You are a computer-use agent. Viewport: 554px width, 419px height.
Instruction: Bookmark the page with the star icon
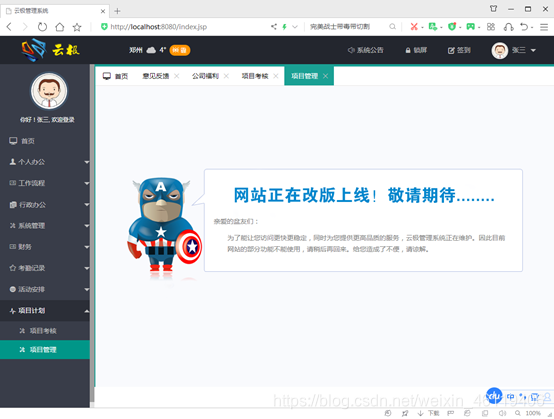(77, 27)
